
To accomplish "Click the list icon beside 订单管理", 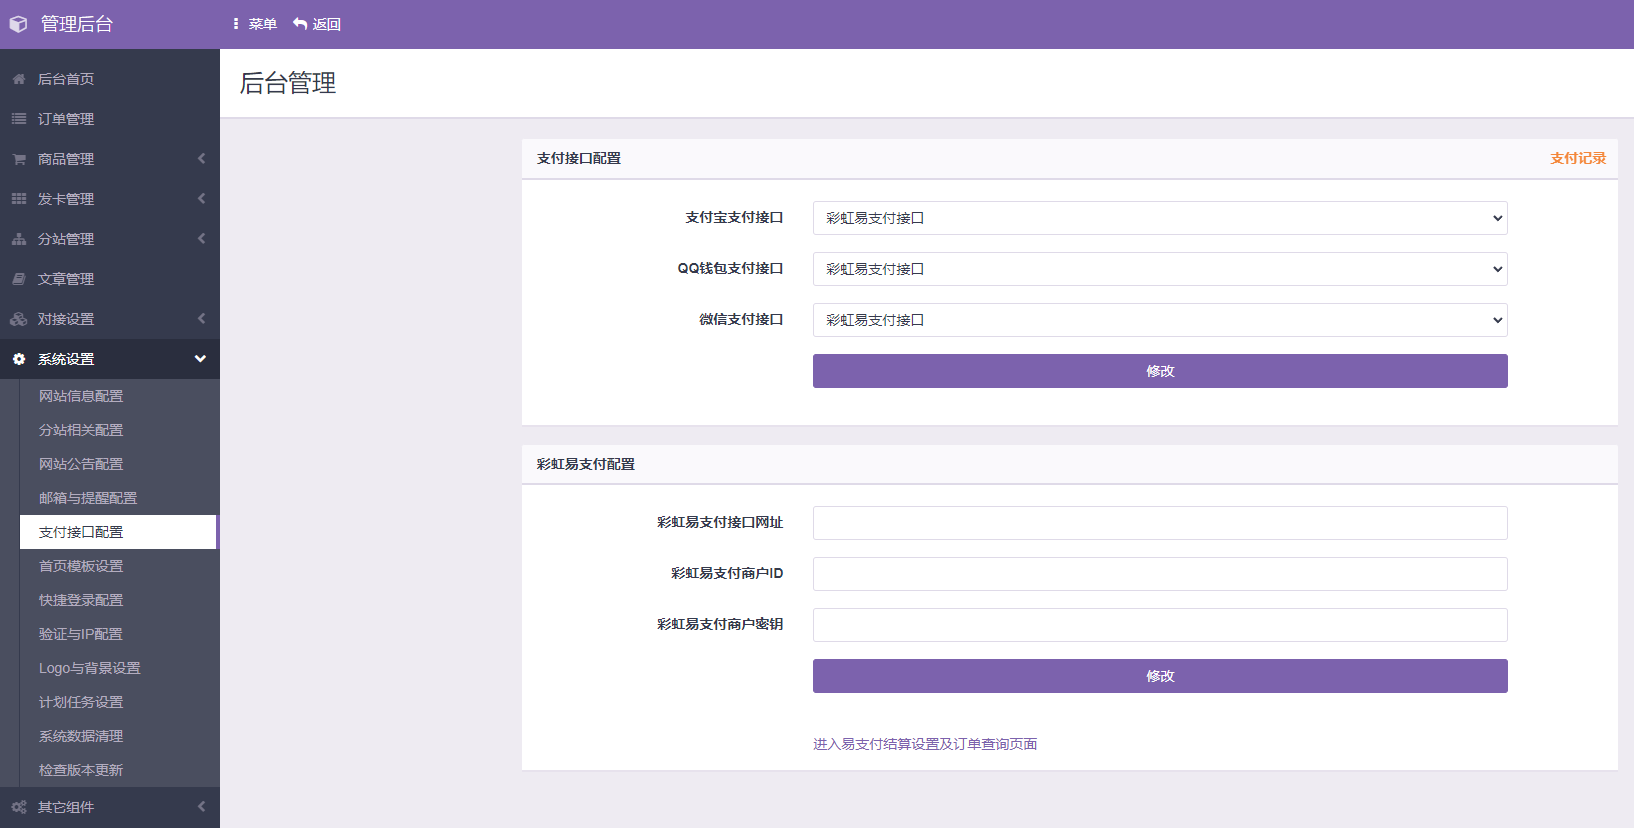I will [x=19, y=119].
